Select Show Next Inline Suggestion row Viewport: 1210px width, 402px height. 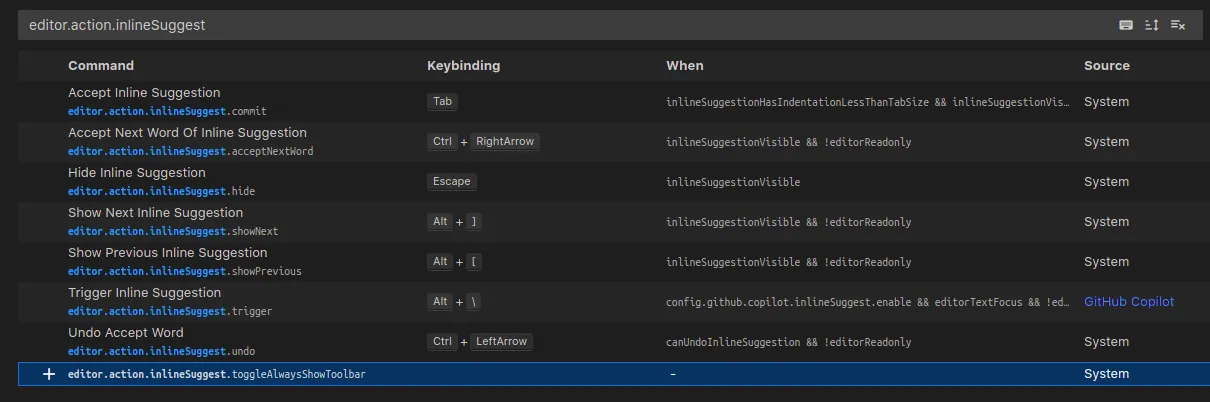point(155,213)
